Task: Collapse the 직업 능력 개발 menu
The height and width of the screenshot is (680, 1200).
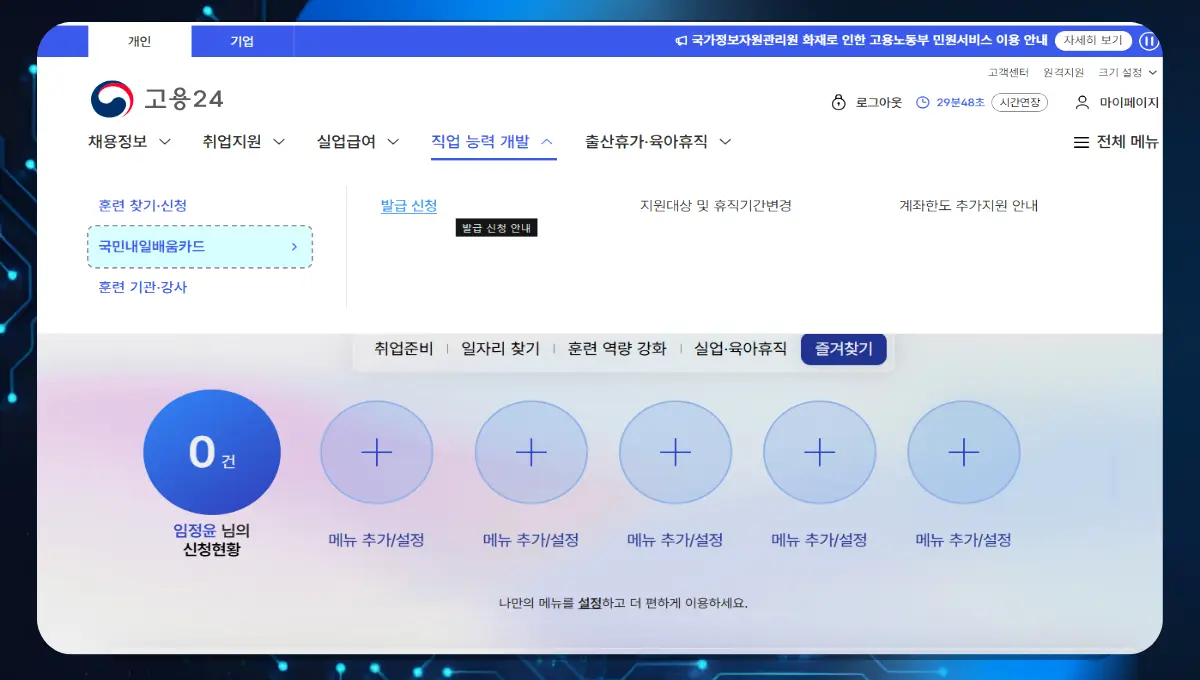Action: pos(492,142)
